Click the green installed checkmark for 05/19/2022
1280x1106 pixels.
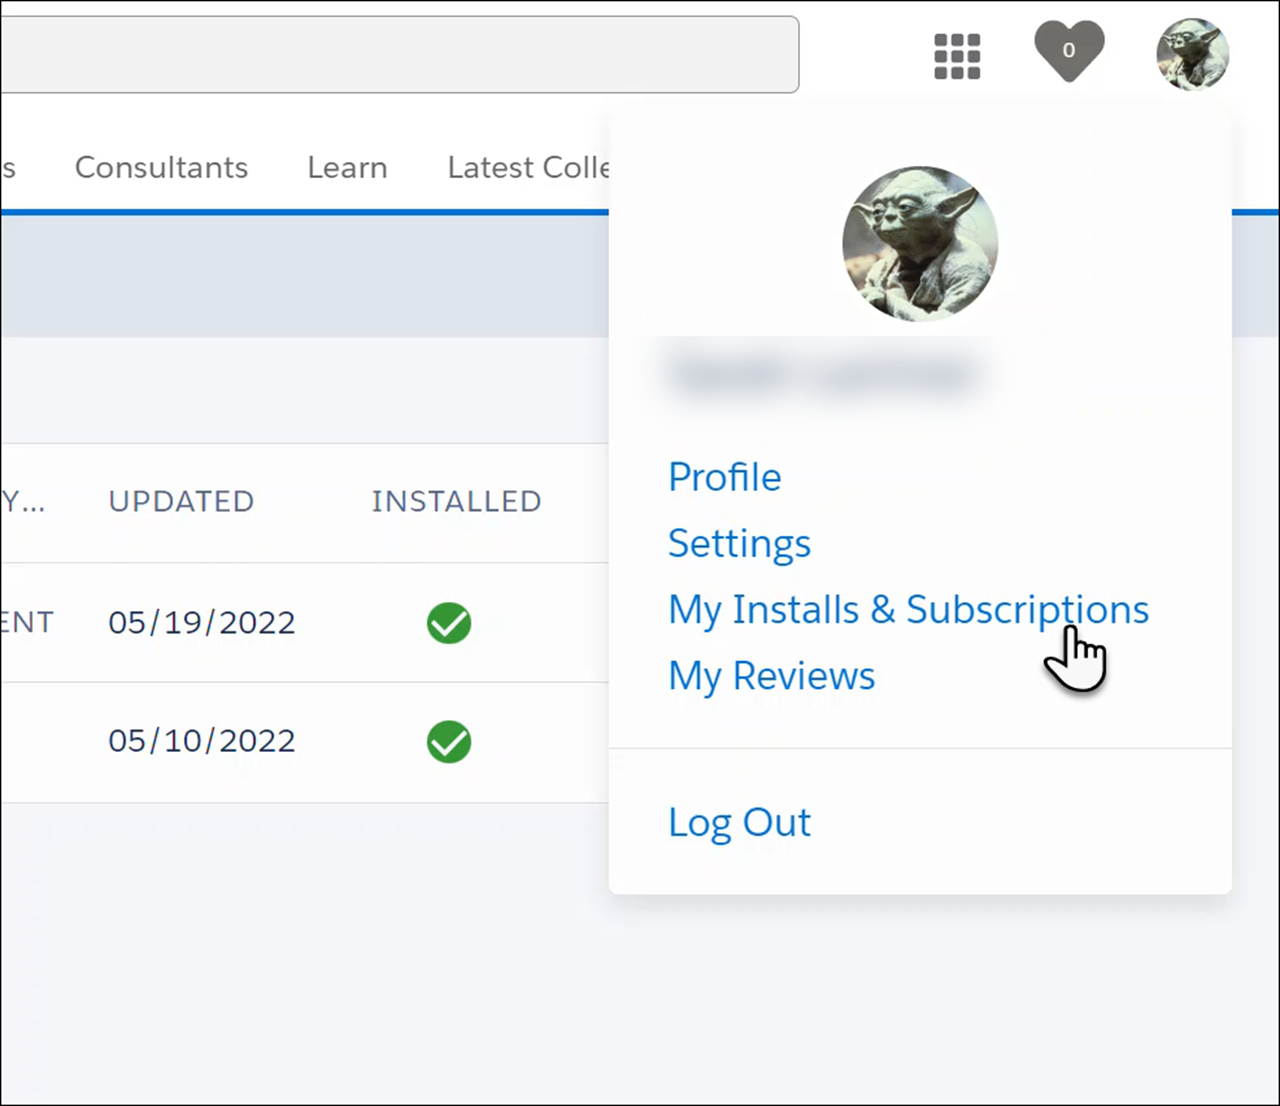pyautogui.click(x=448, y=623)
